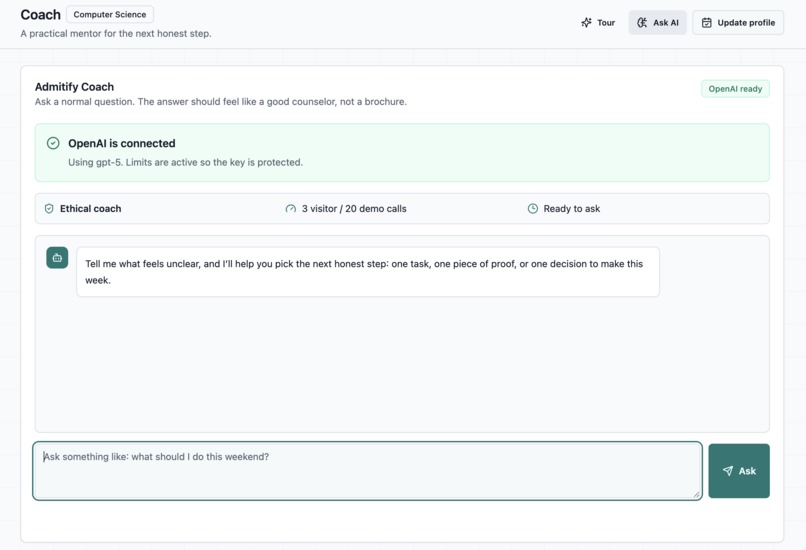
Task: Click the Ready to ask clock icon
Action: [533, 209]
